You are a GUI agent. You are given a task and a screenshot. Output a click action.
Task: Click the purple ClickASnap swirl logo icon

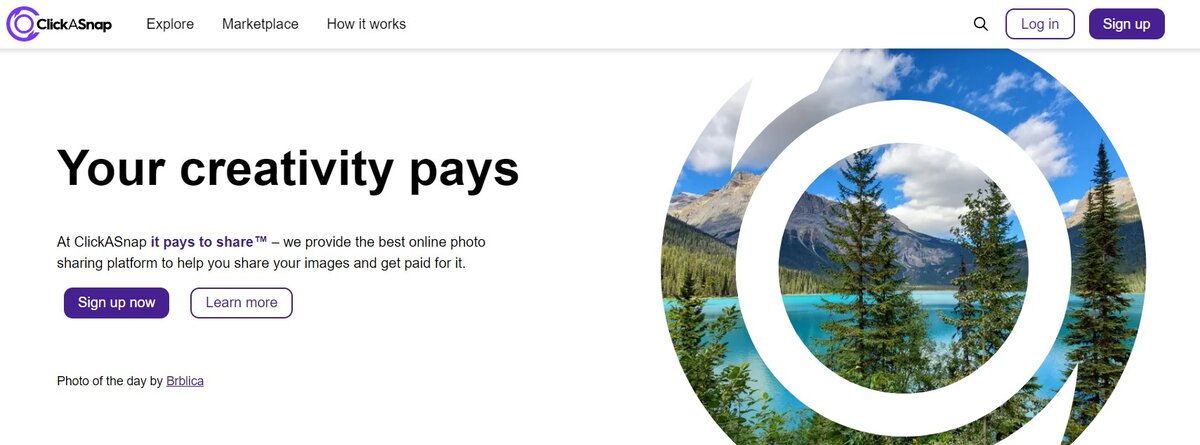point(22,24)
